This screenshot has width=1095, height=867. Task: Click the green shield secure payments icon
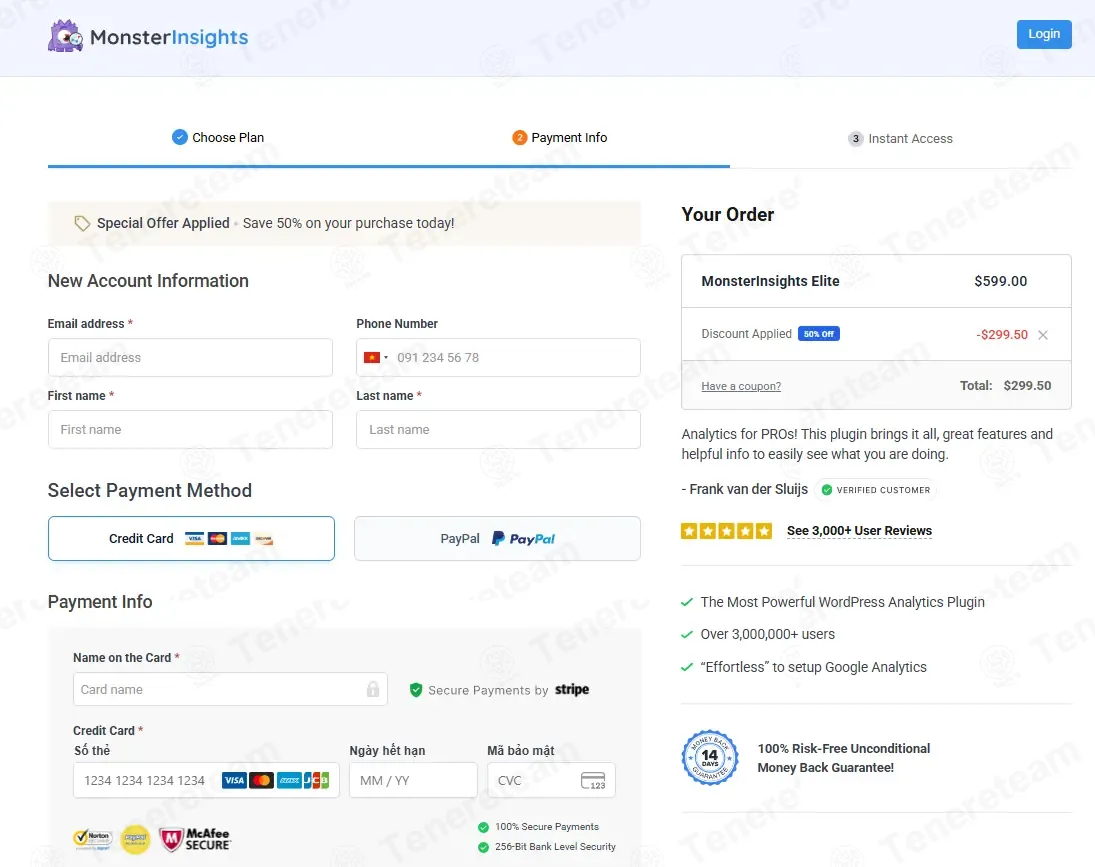(x=416, y=690)
